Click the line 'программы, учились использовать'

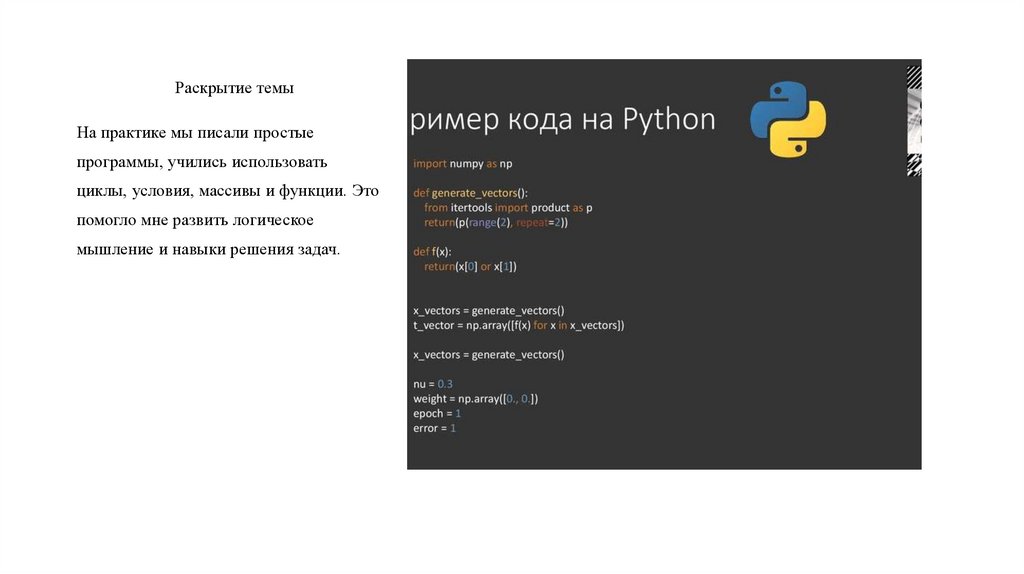click(x=202, y=162)
